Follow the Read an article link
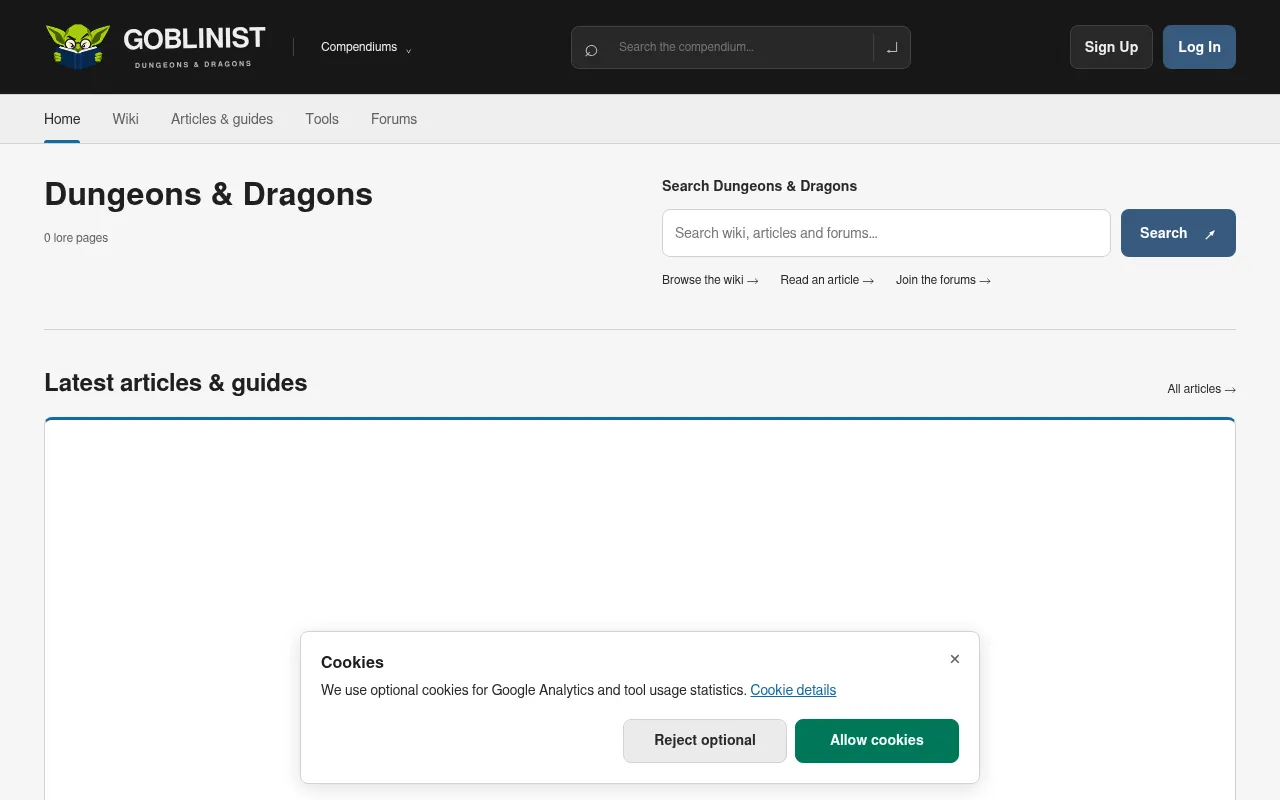Viewport: 1280px width, 800px height. click(x=827, y=280)
